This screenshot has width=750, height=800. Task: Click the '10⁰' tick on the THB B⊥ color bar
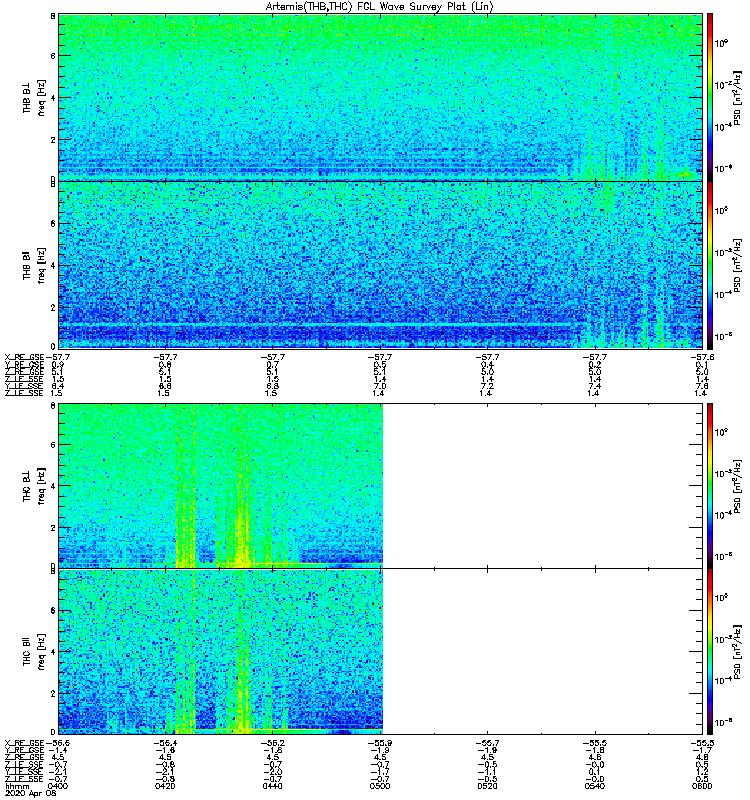(721, 43)
